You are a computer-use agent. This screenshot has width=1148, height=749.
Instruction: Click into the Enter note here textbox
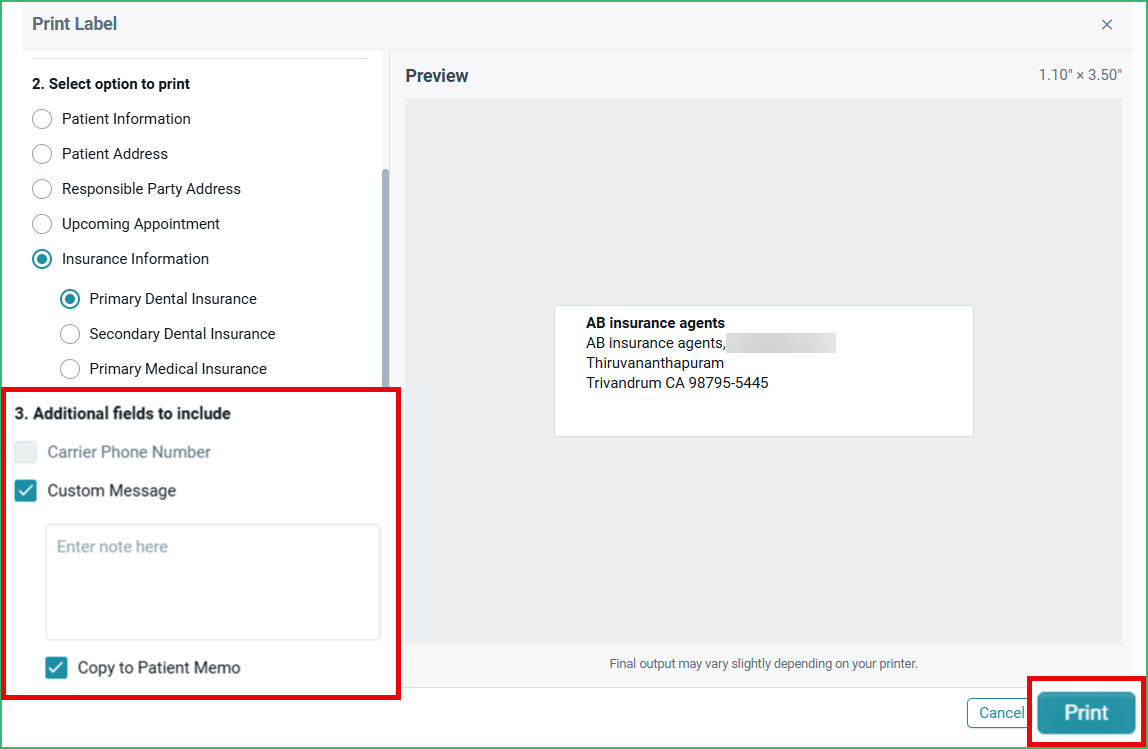213,582
